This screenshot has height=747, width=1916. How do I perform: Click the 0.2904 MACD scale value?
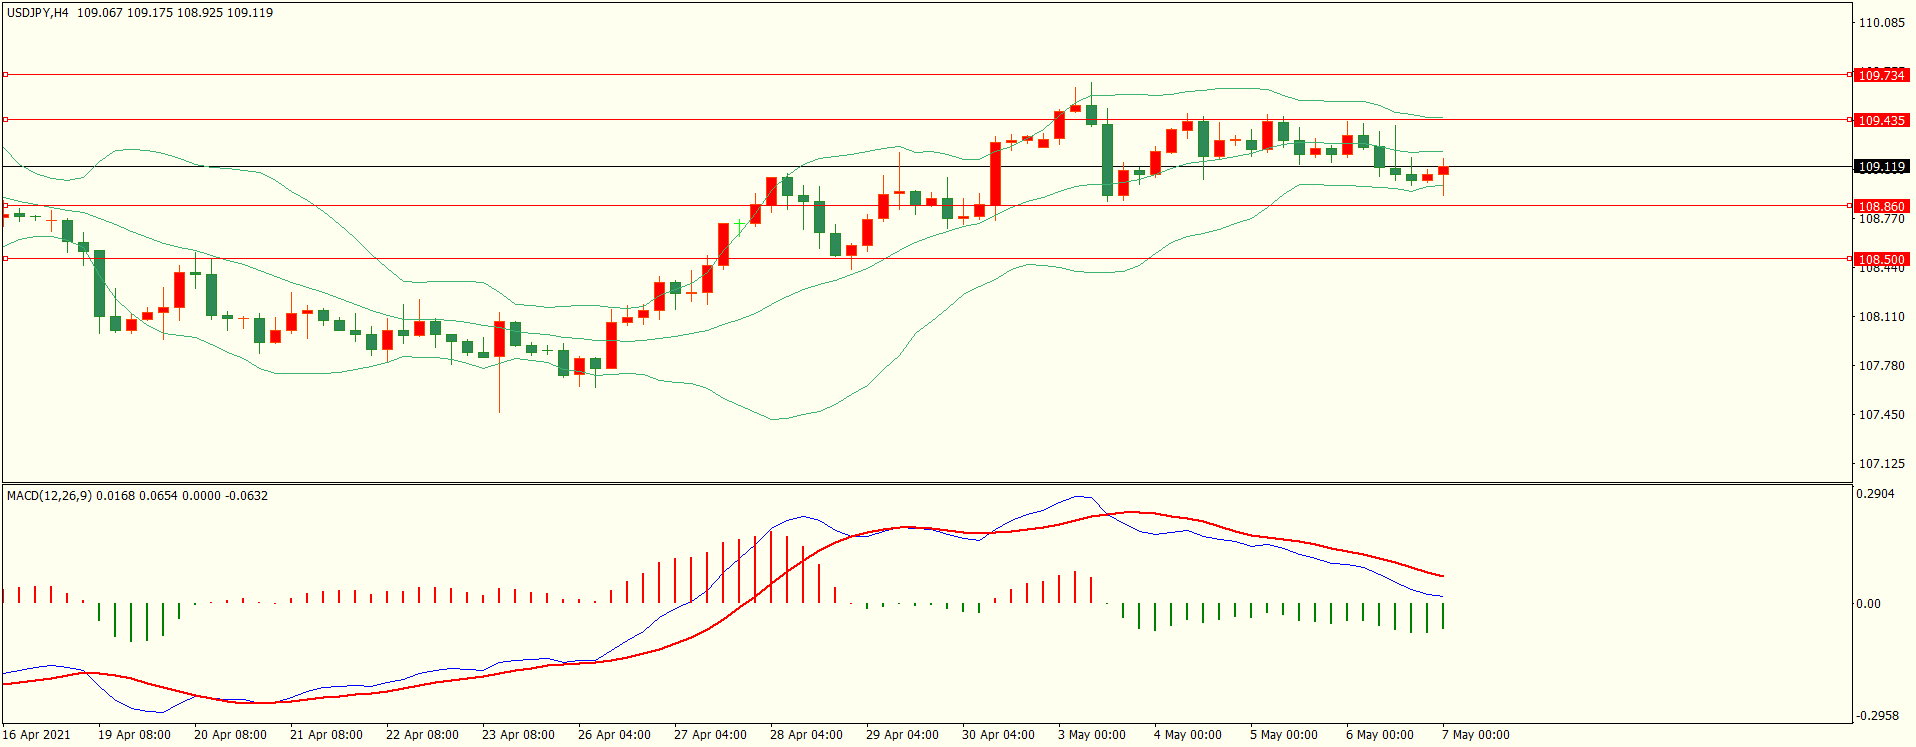click(x=1875, y=494)
